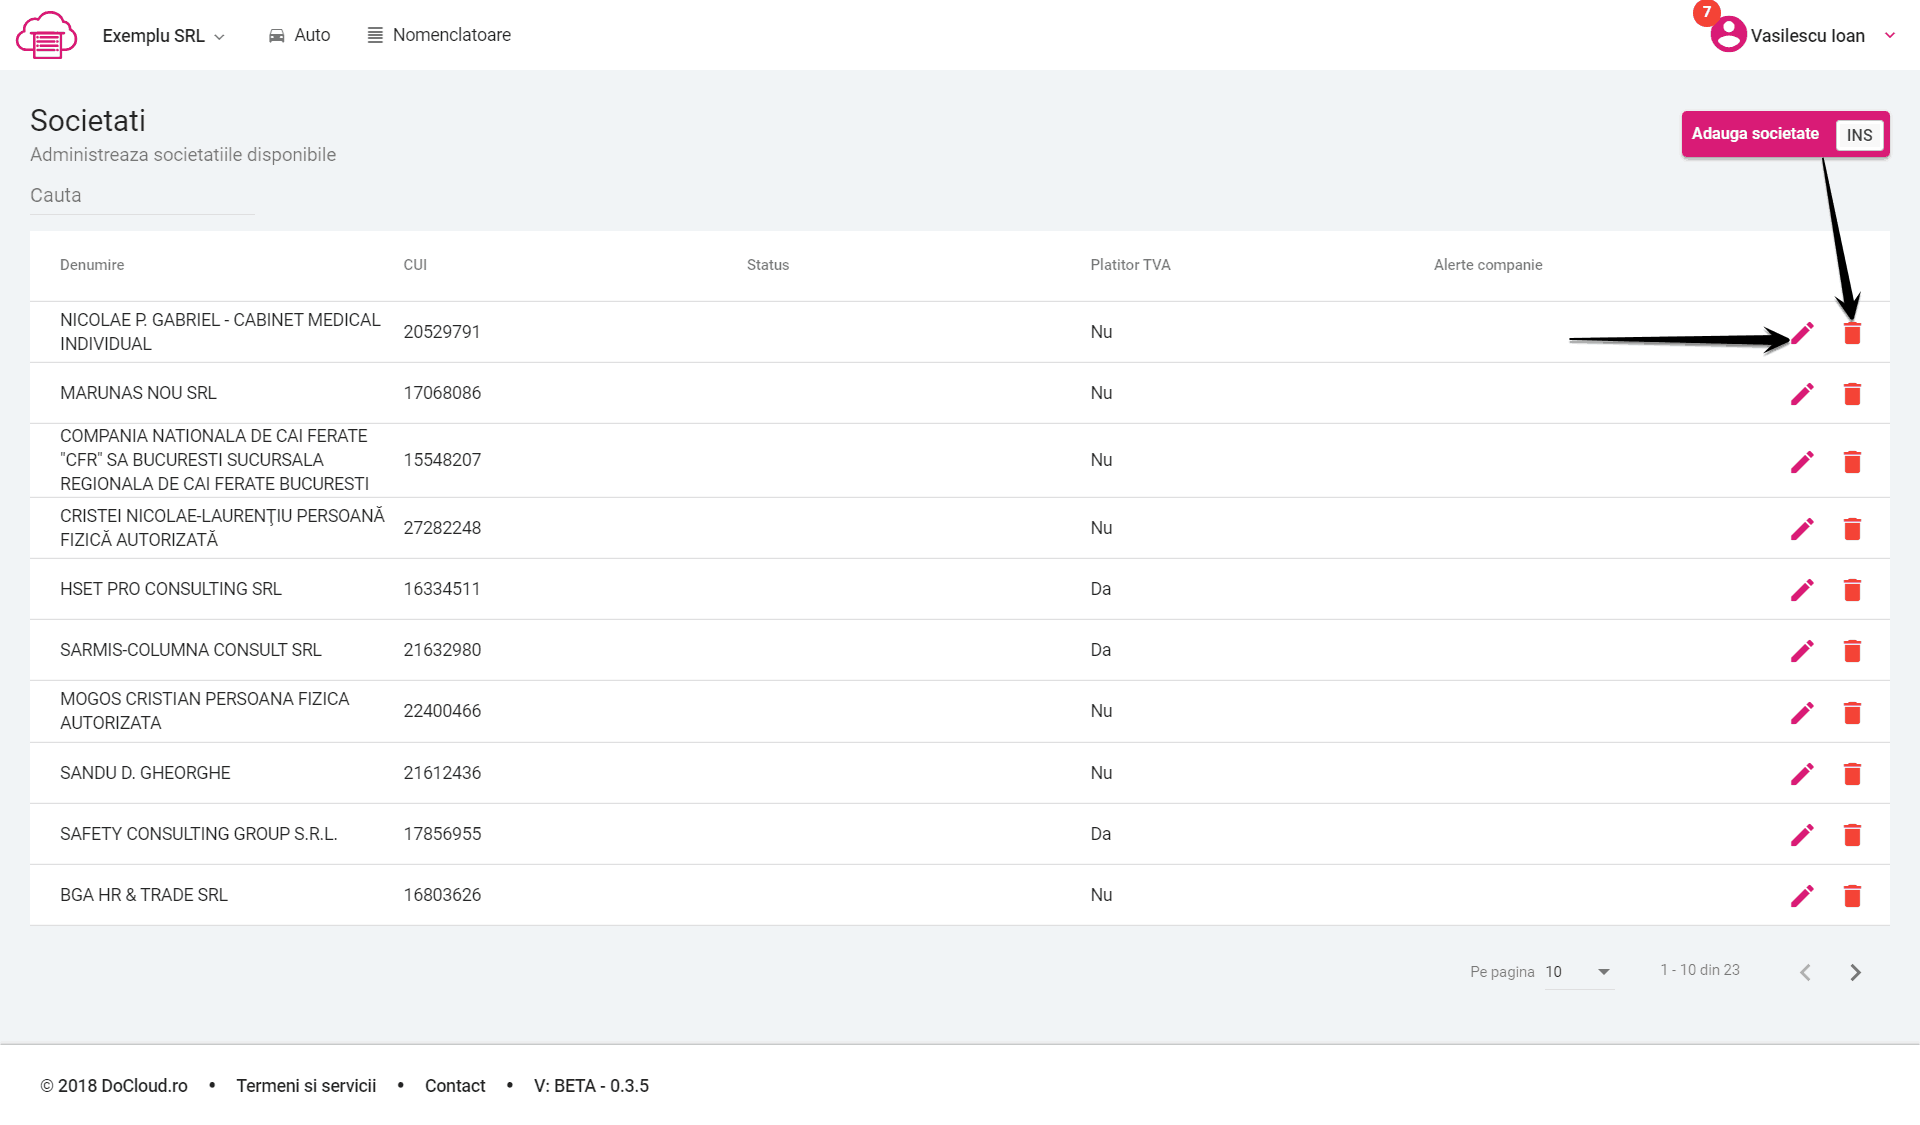The width and height of the screenshot is (1920, 1125).
Task: Sort by Alerte companie column header
Action: point(1488,265)
